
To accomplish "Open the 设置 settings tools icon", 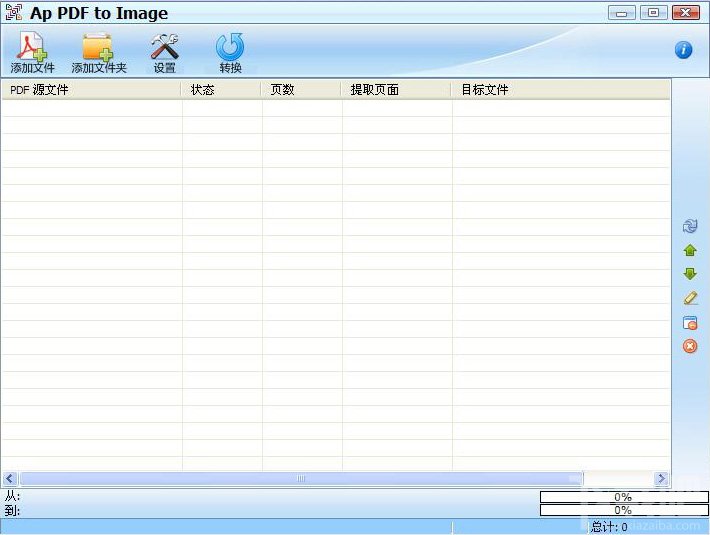I will point(164,47).
